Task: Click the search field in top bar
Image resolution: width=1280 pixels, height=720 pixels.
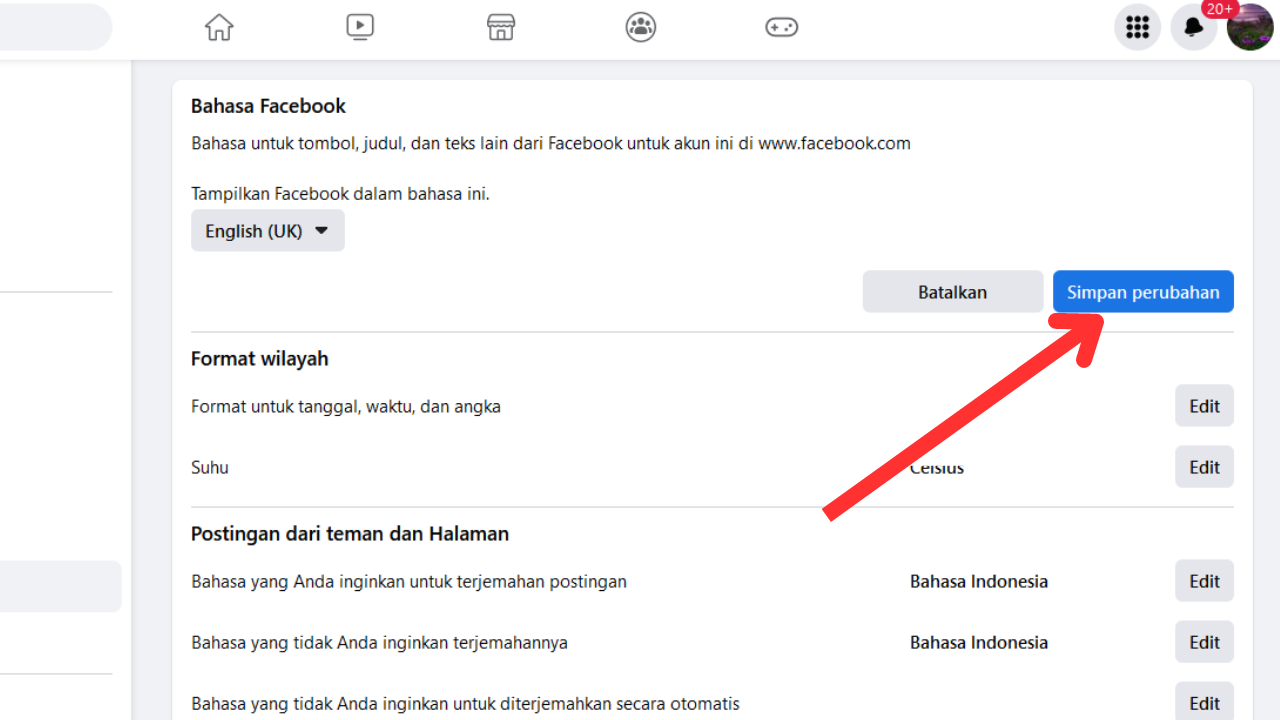Action: [x=55, y=27]
